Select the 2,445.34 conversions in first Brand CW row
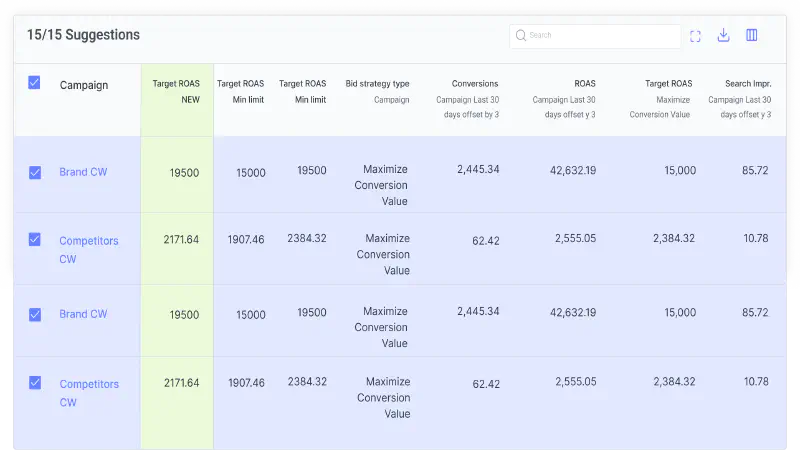This screenshot has height=450, width=800. pos(478,169)
